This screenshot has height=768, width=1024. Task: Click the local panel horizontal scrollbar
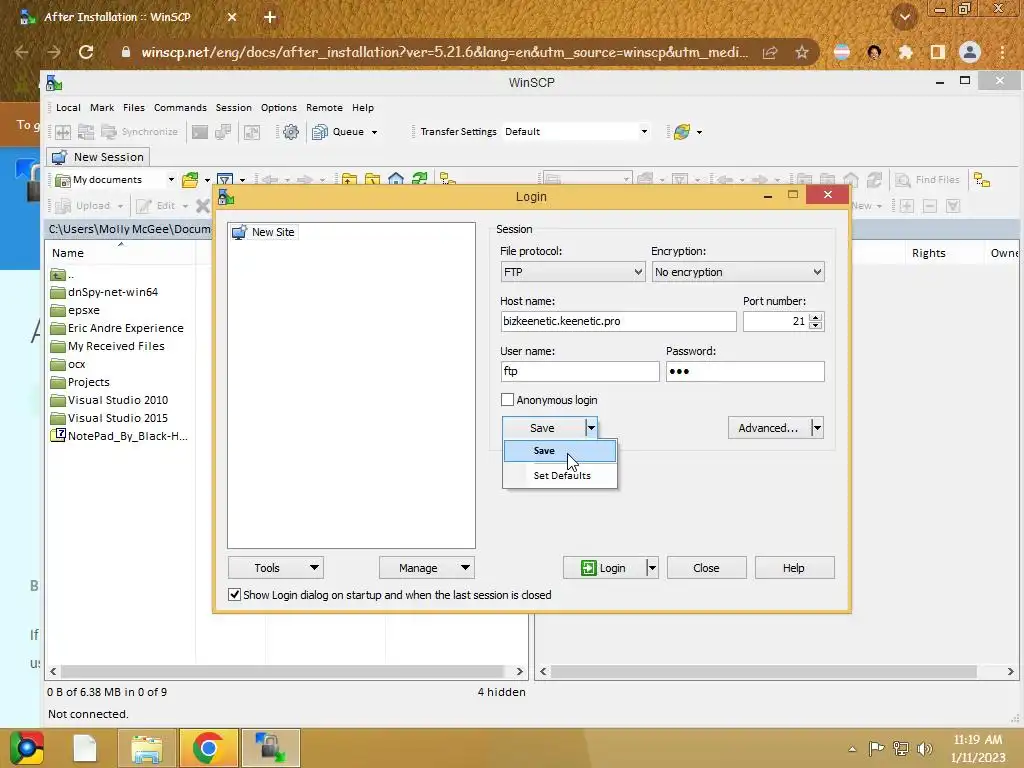coord(287,671)
